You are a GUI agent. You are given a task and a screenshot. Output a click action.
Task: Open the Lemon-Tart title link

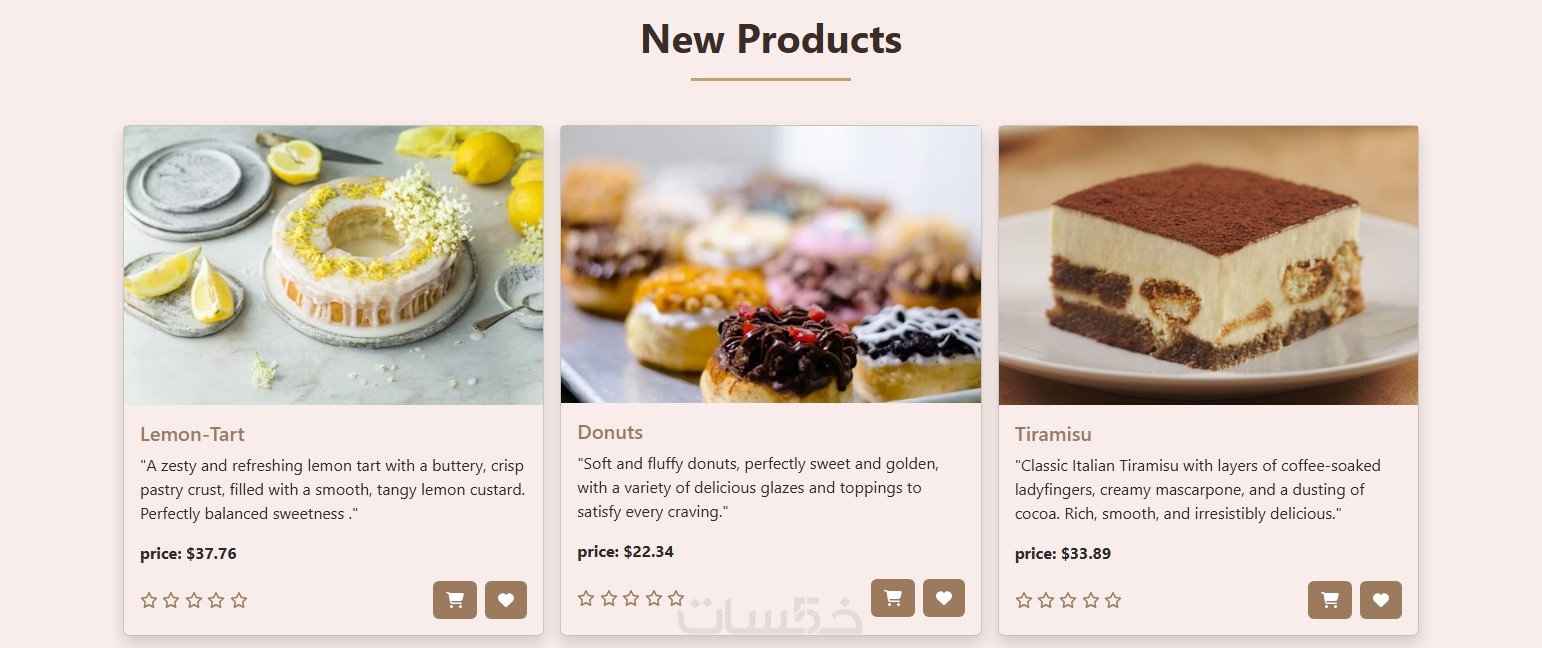[192, 434]
